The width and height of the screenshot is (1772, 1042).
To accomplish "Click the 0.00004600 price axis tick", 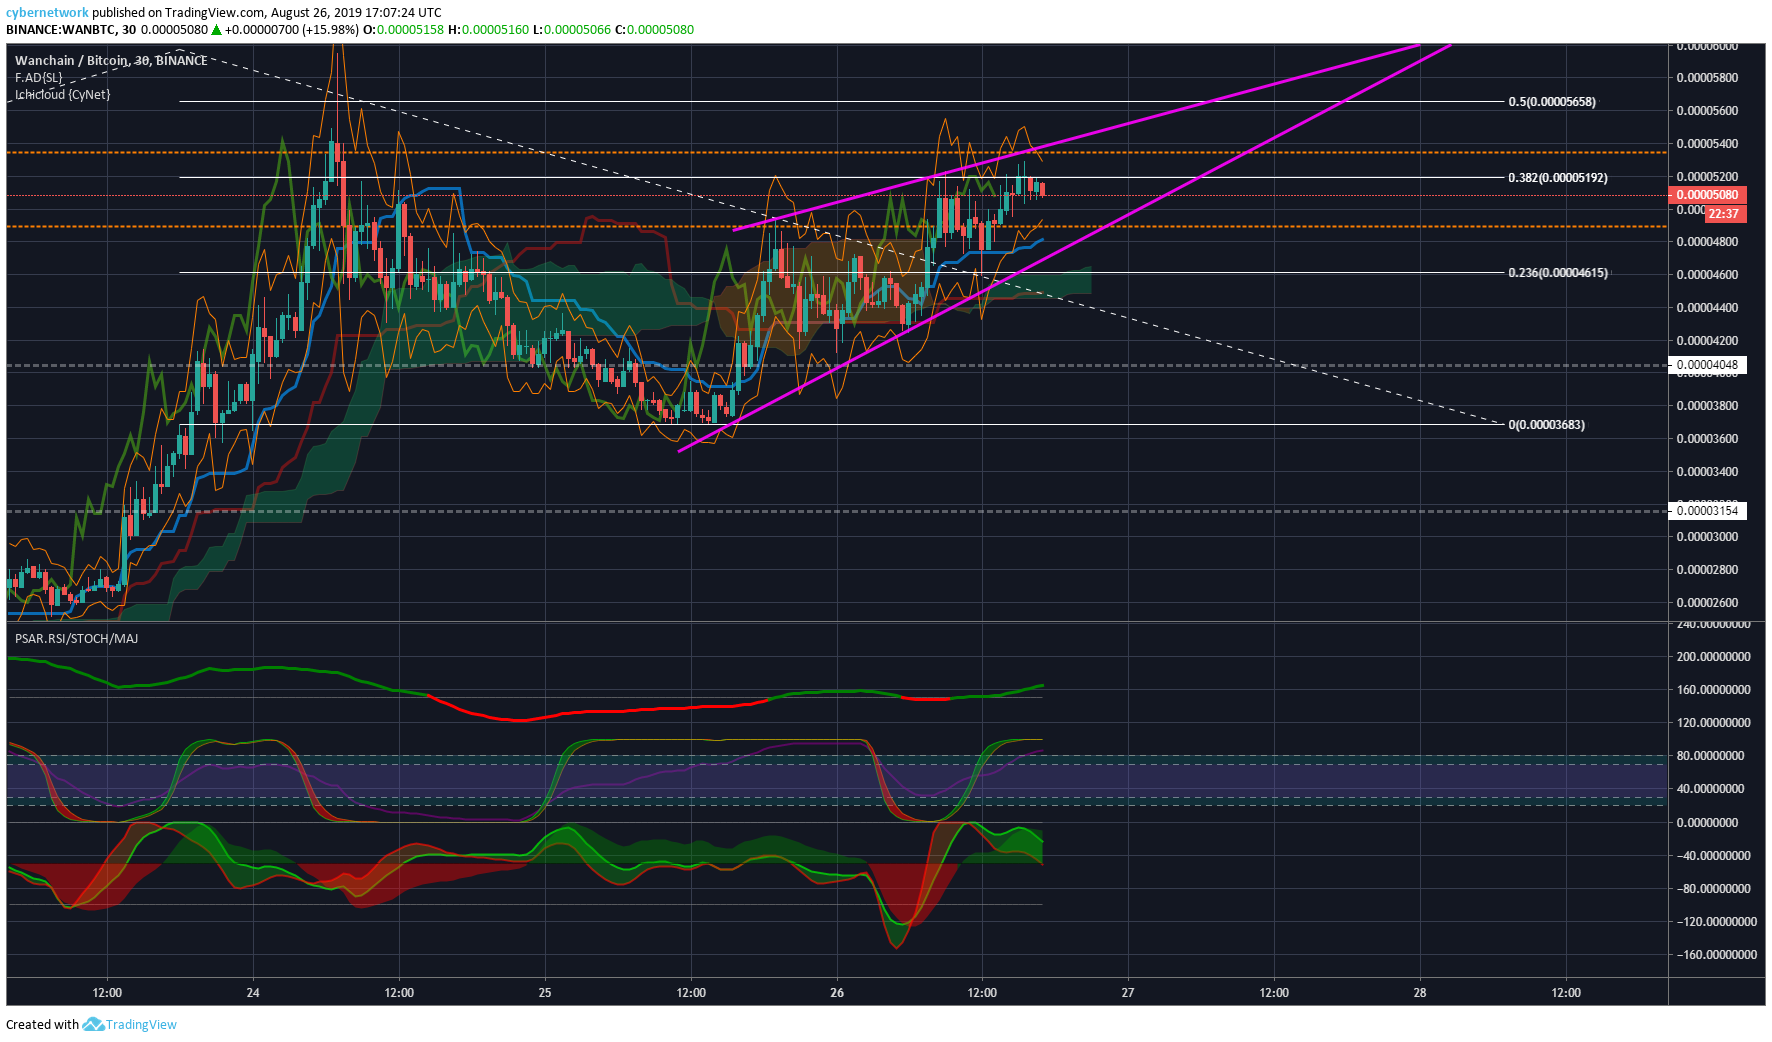I will click(x=1707, y=275).
